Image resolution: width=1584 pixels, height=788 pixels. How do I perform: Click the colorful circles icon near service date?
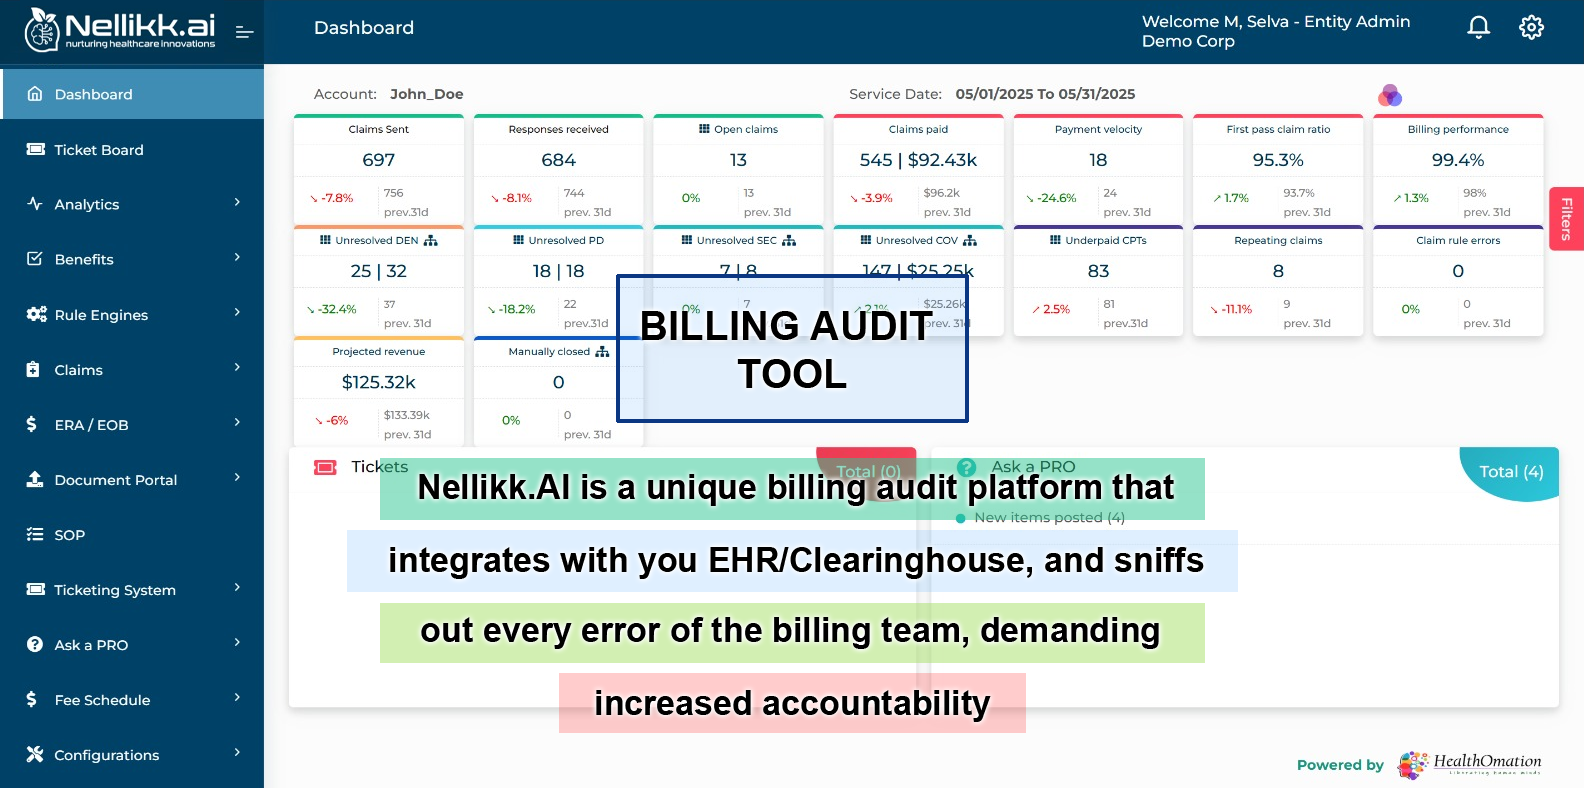1389,96
